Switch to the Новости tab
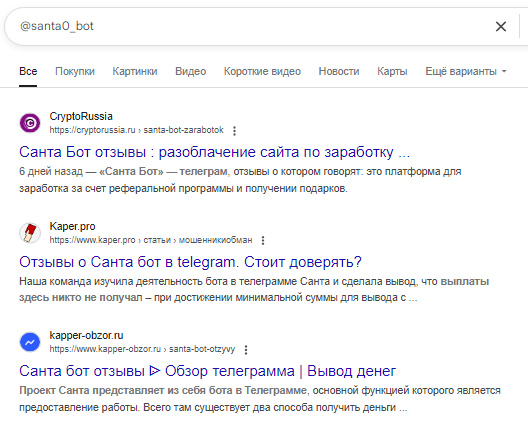This screenshot has height=431, width=528. pos(339,71)
